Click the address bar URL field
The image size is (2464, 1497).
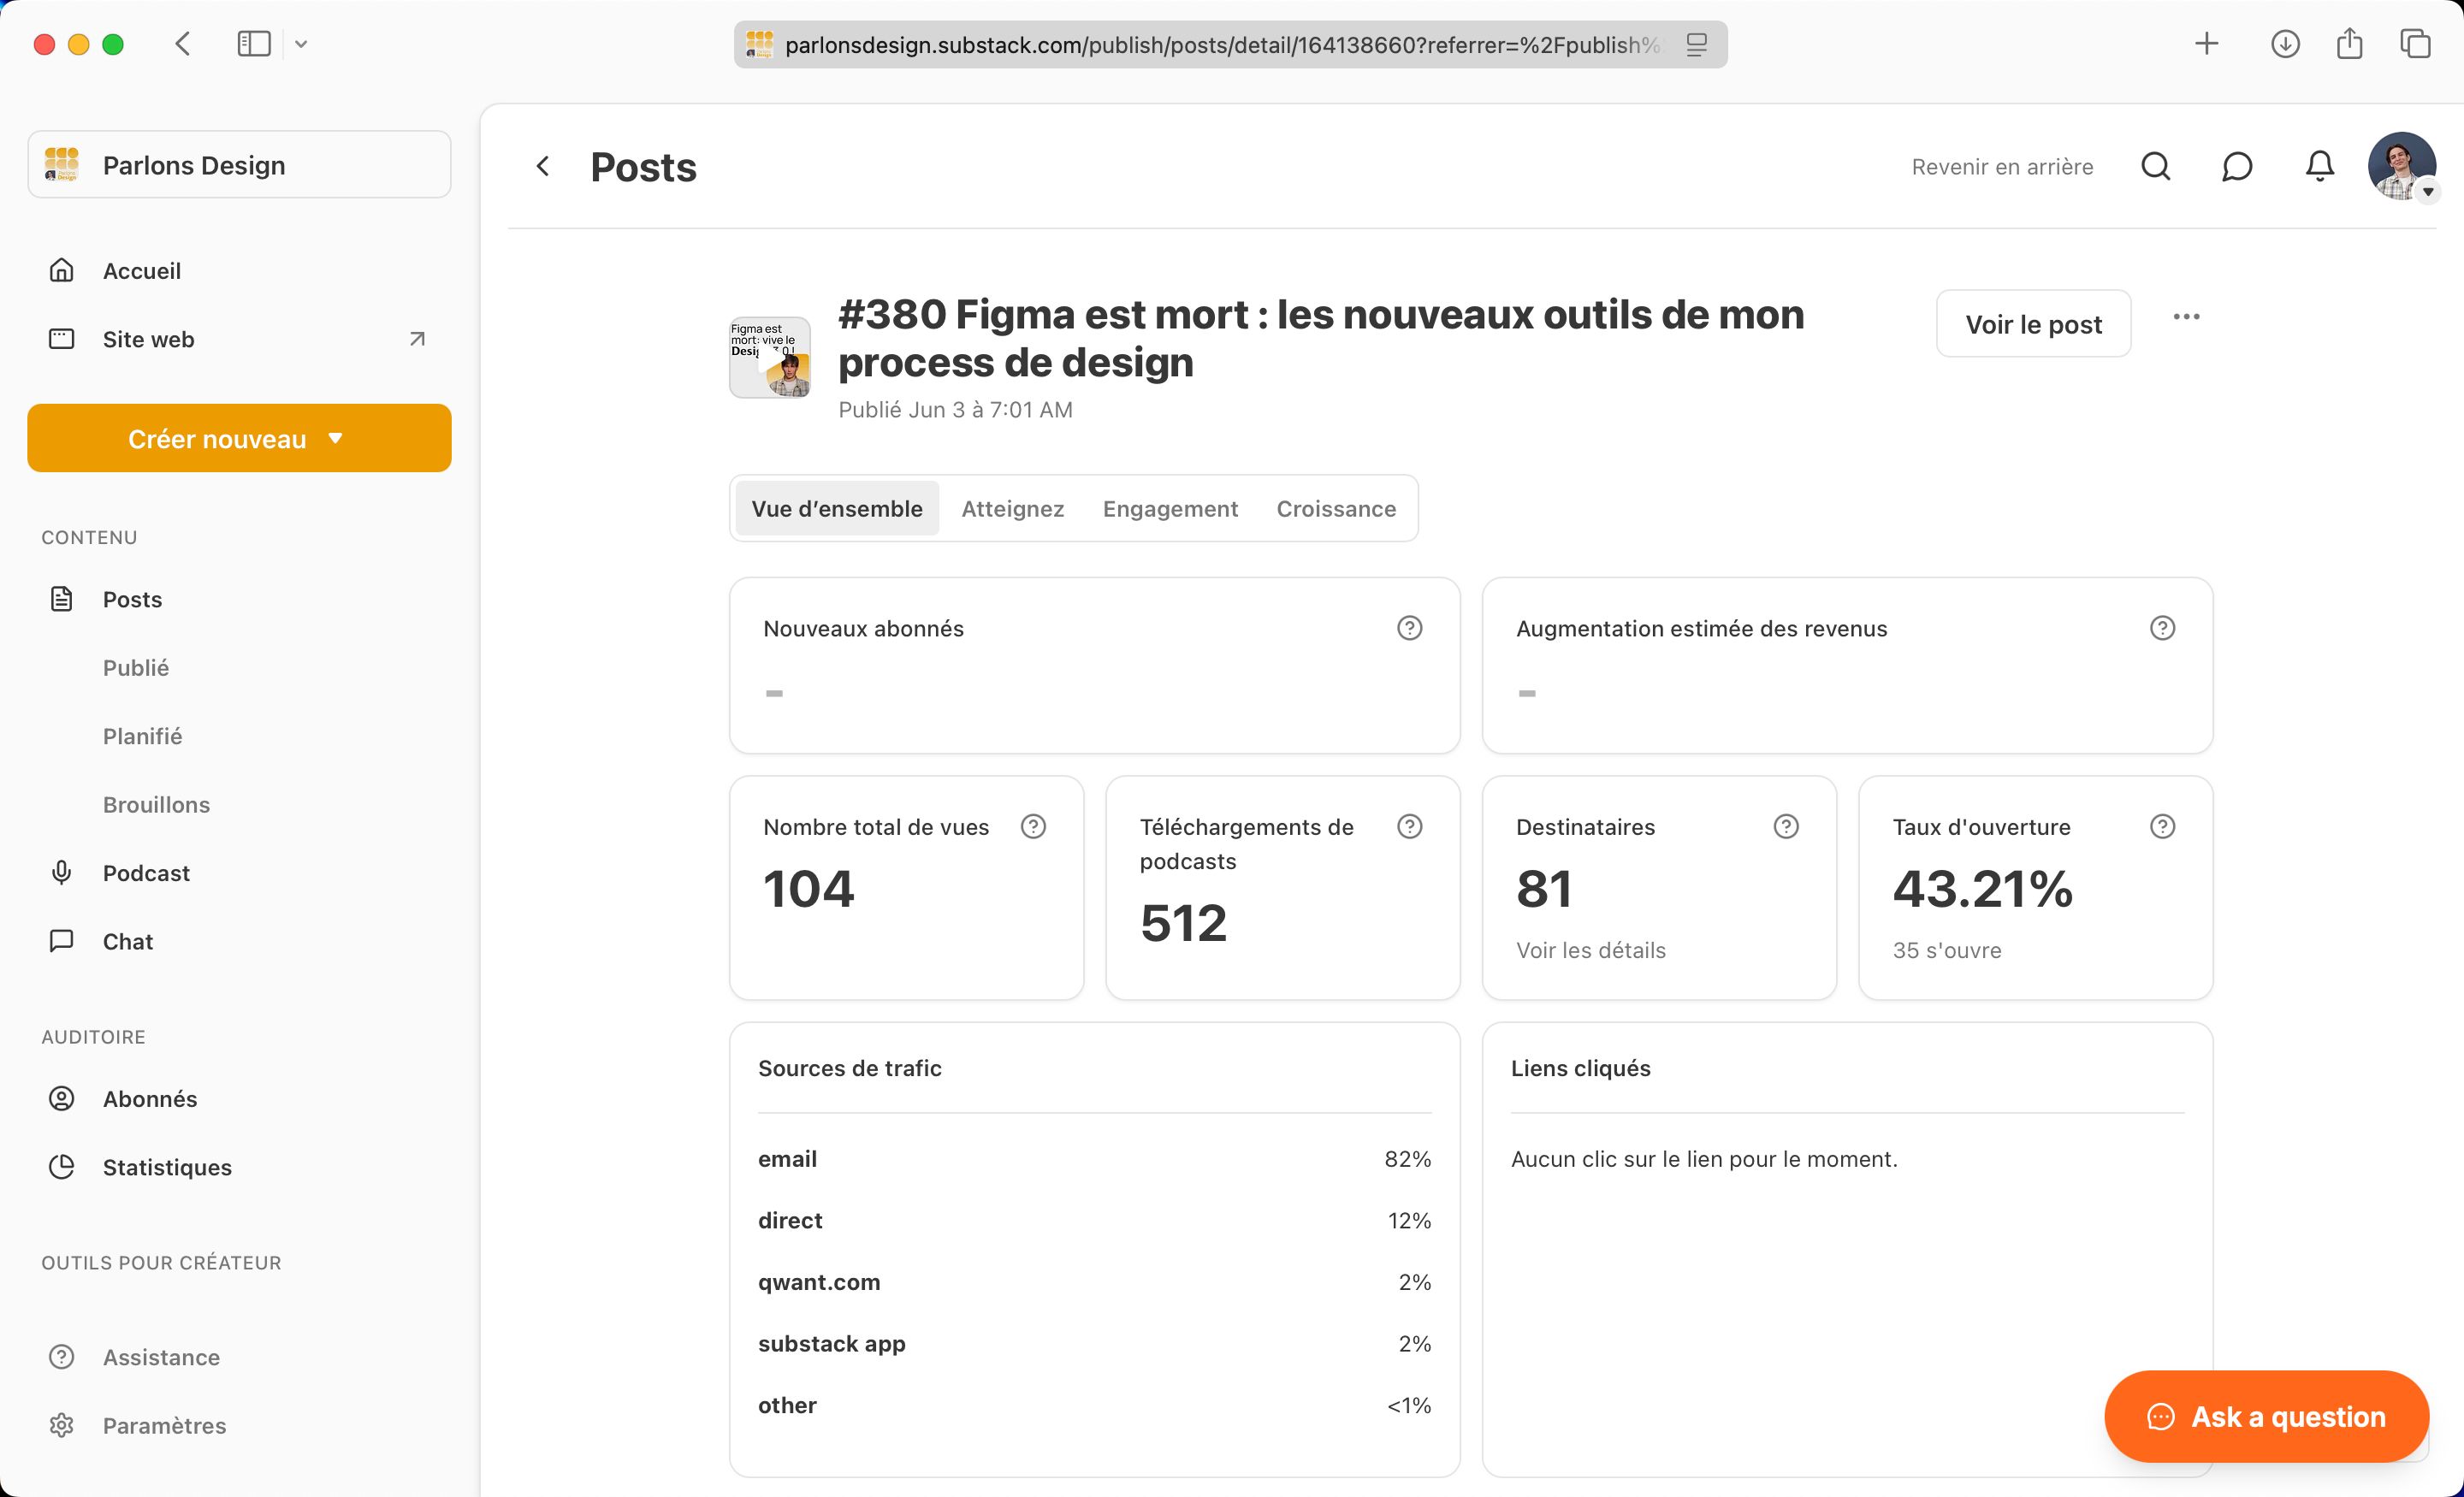1230,45
